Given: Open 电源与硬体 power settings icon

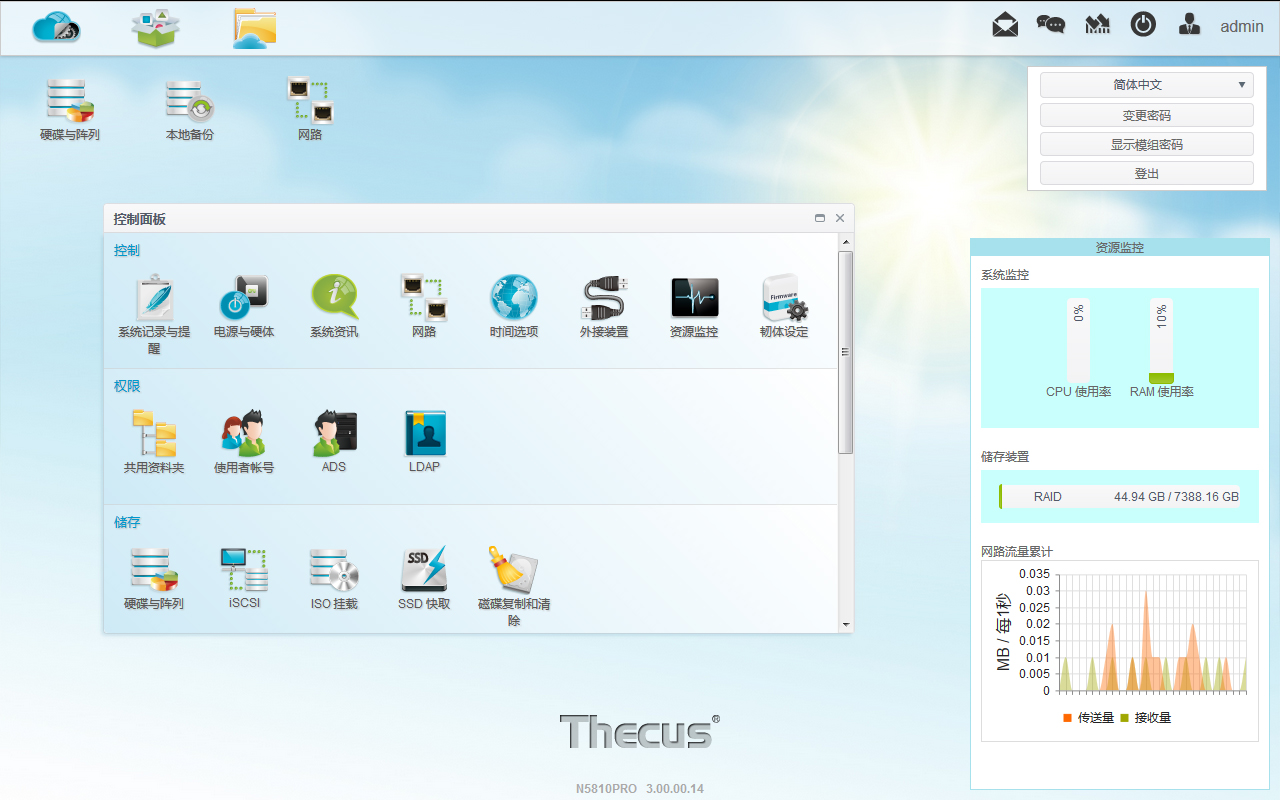Looking at the screenshot, I should tap(244, 299).
